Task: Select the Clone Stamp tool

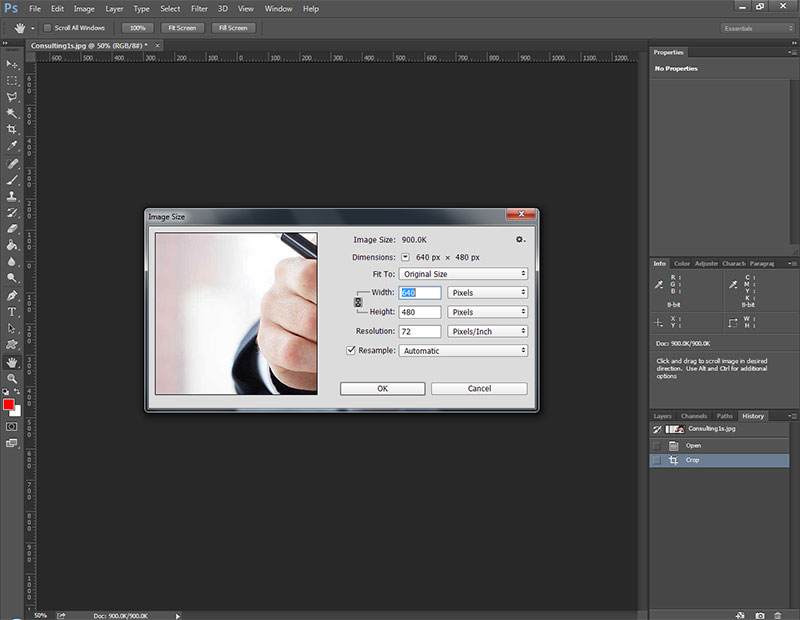Action: (x=11, y=196)
